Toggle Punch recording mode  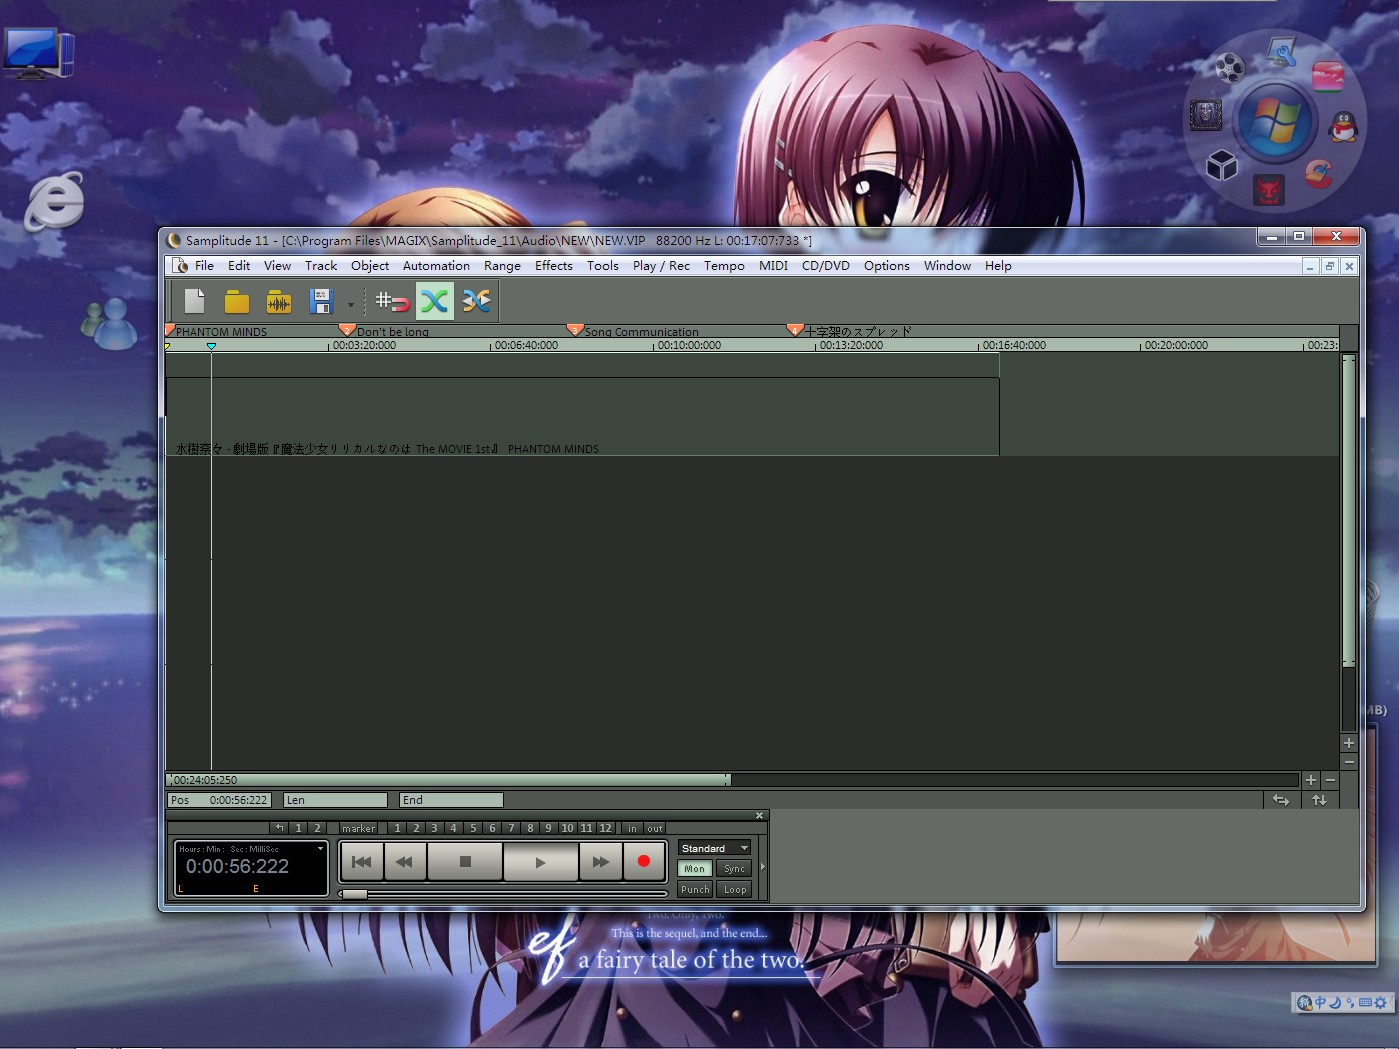click(x=695, y=889)
